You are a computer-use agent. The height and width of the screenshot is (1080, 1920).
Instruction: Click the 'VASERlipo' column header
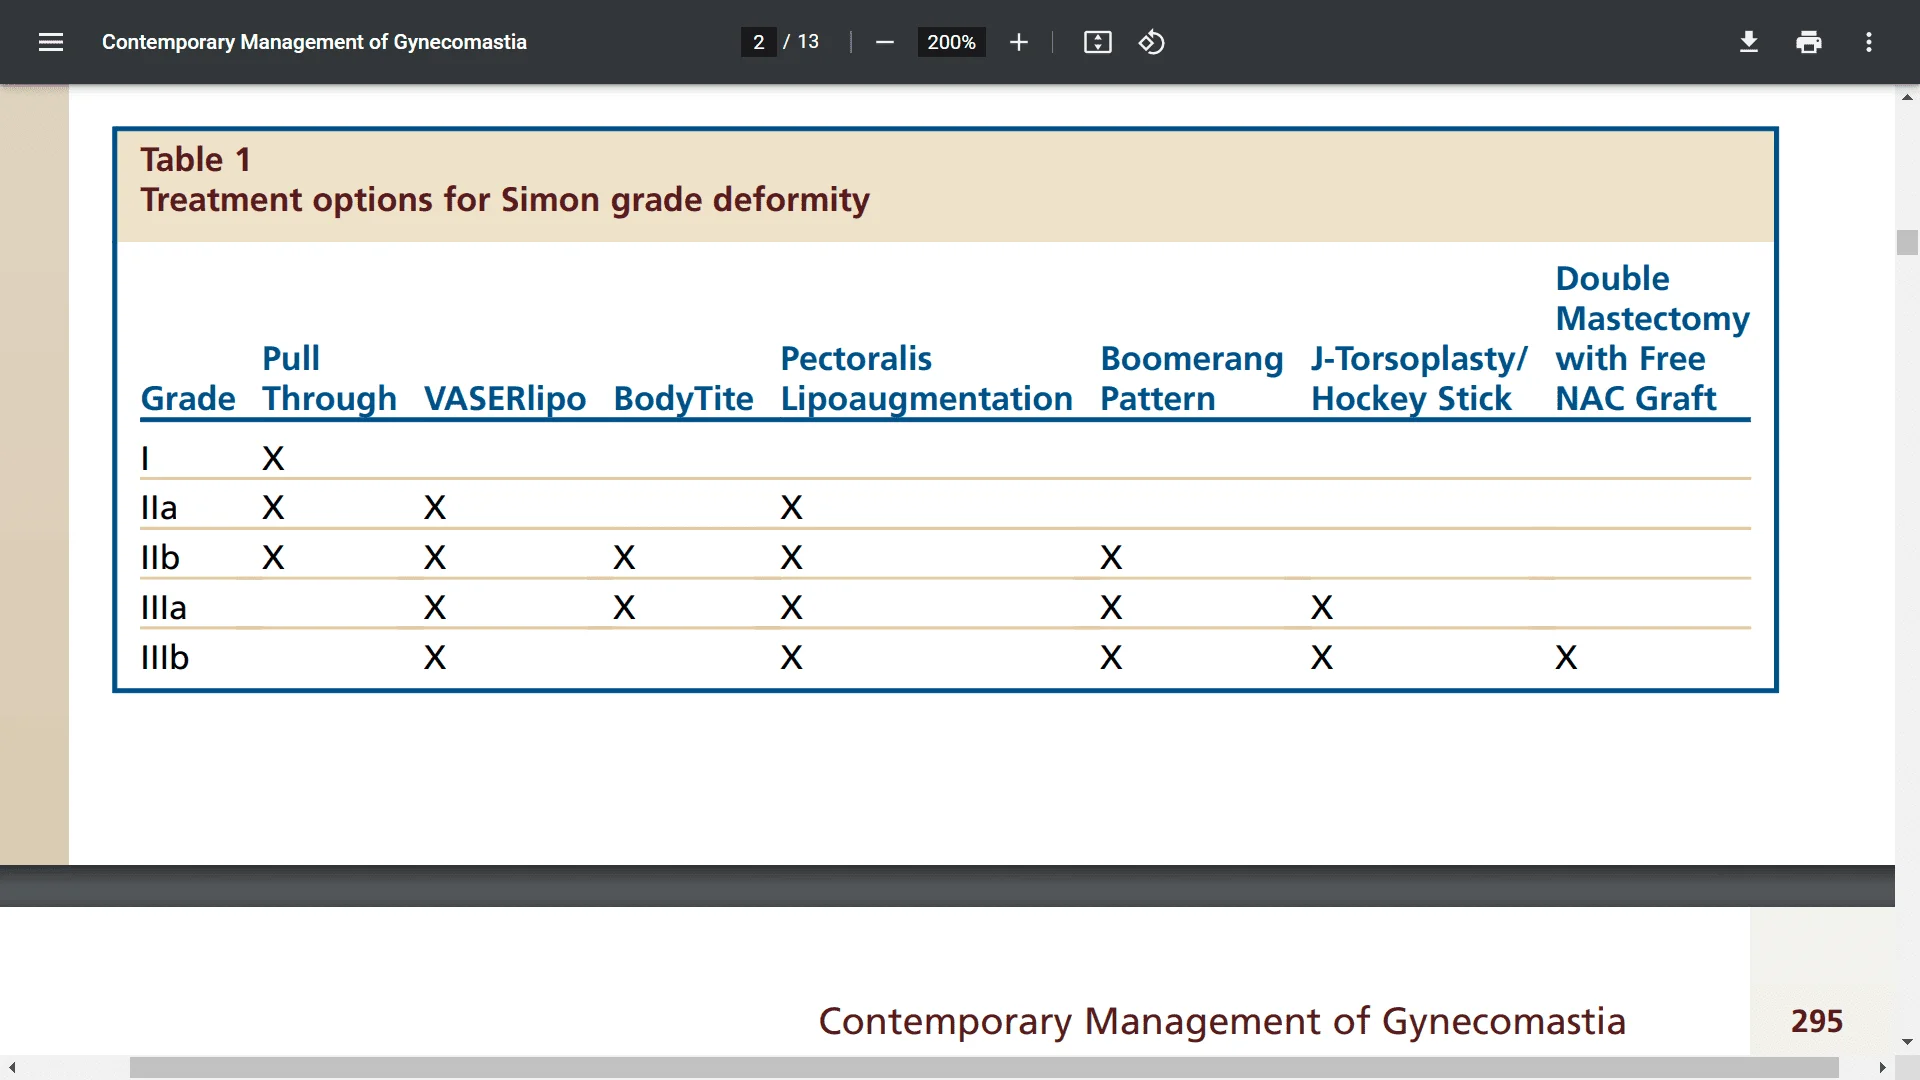(x=505, y=398)
